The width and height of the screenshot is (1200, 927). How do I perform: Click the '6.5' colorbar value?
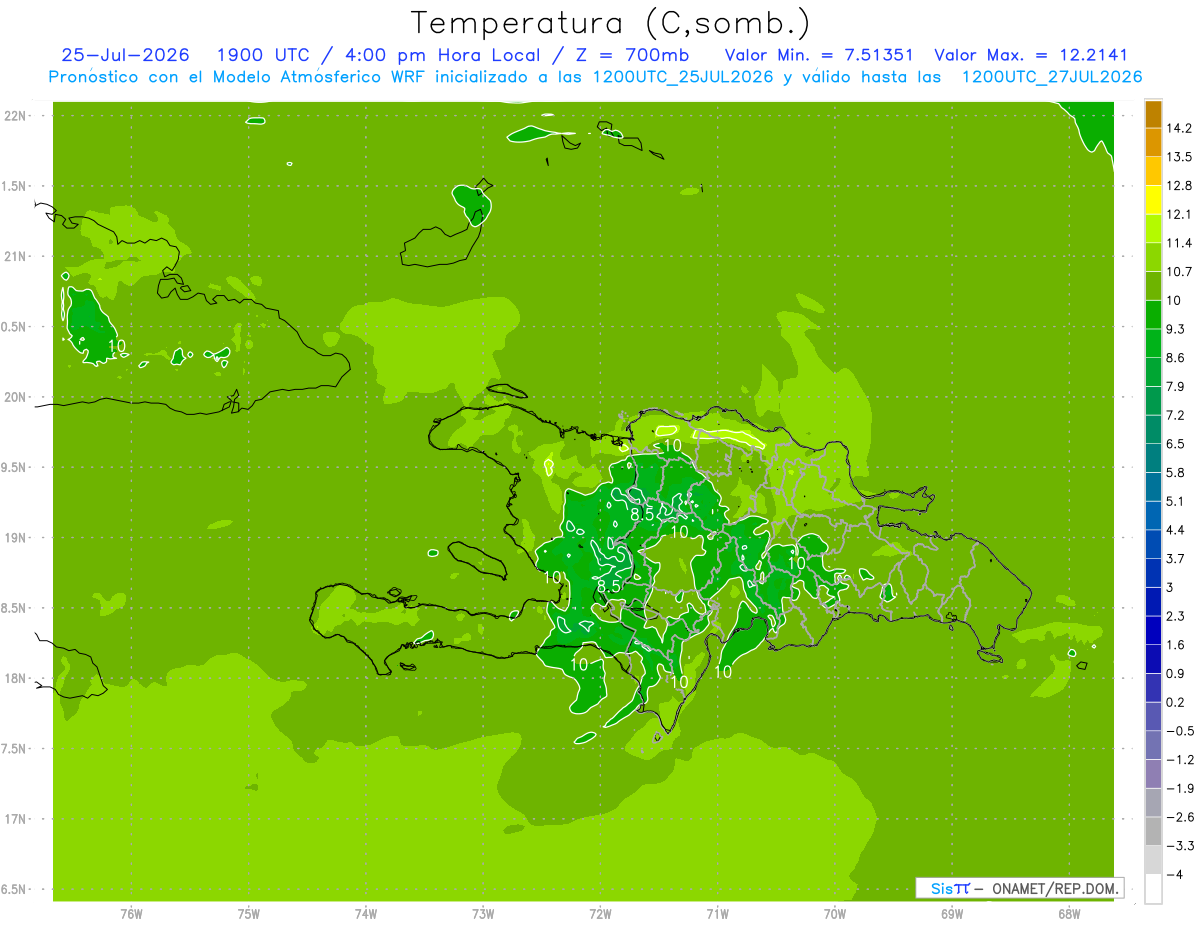[x=1176, y=444]
